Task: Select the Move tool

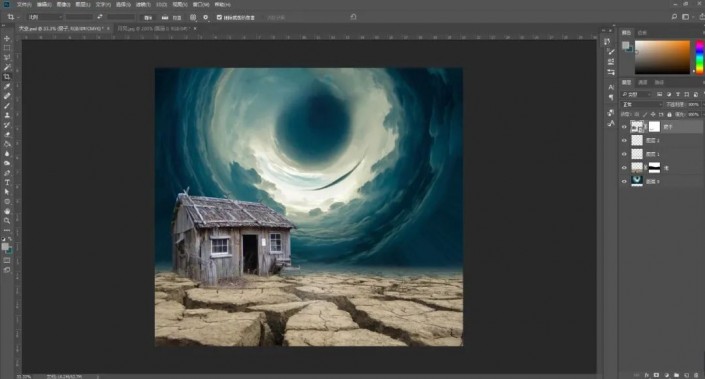Action: point(7,39)
